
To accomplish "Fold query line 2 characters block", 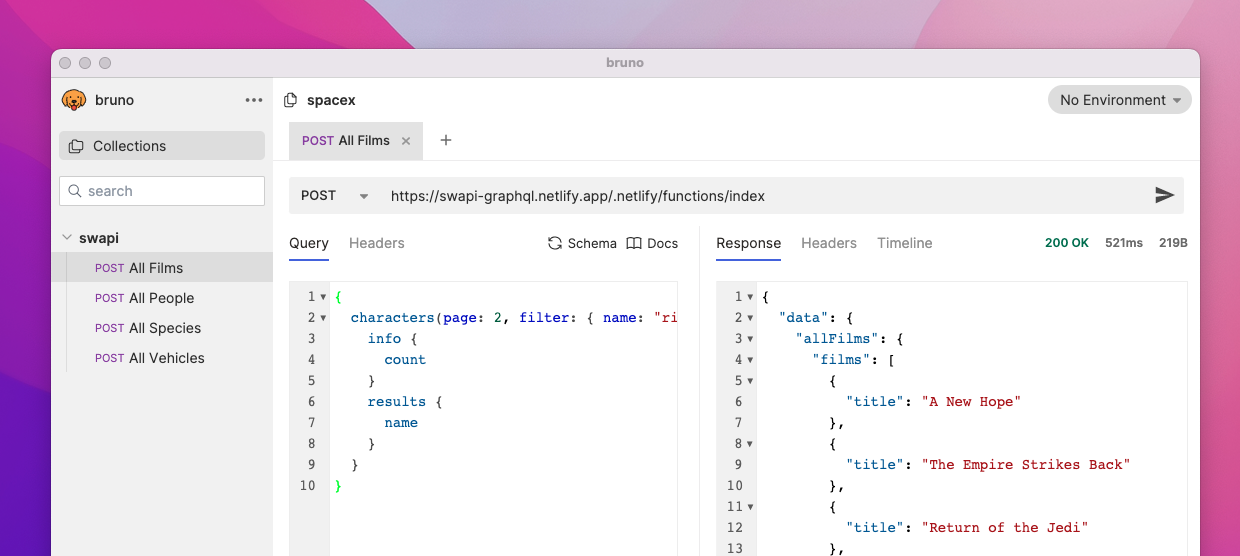I will 323,318.
